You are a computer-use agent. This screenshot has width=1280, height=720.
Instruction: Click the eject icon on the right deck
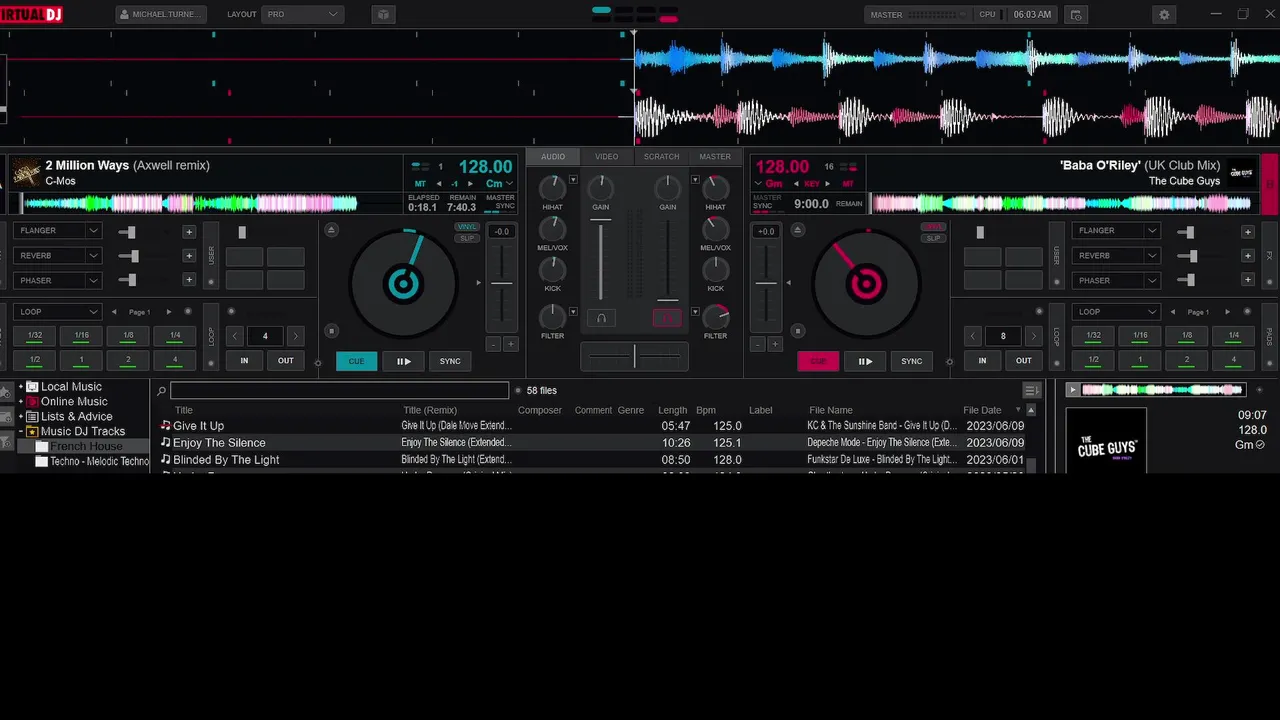point(797,230)
